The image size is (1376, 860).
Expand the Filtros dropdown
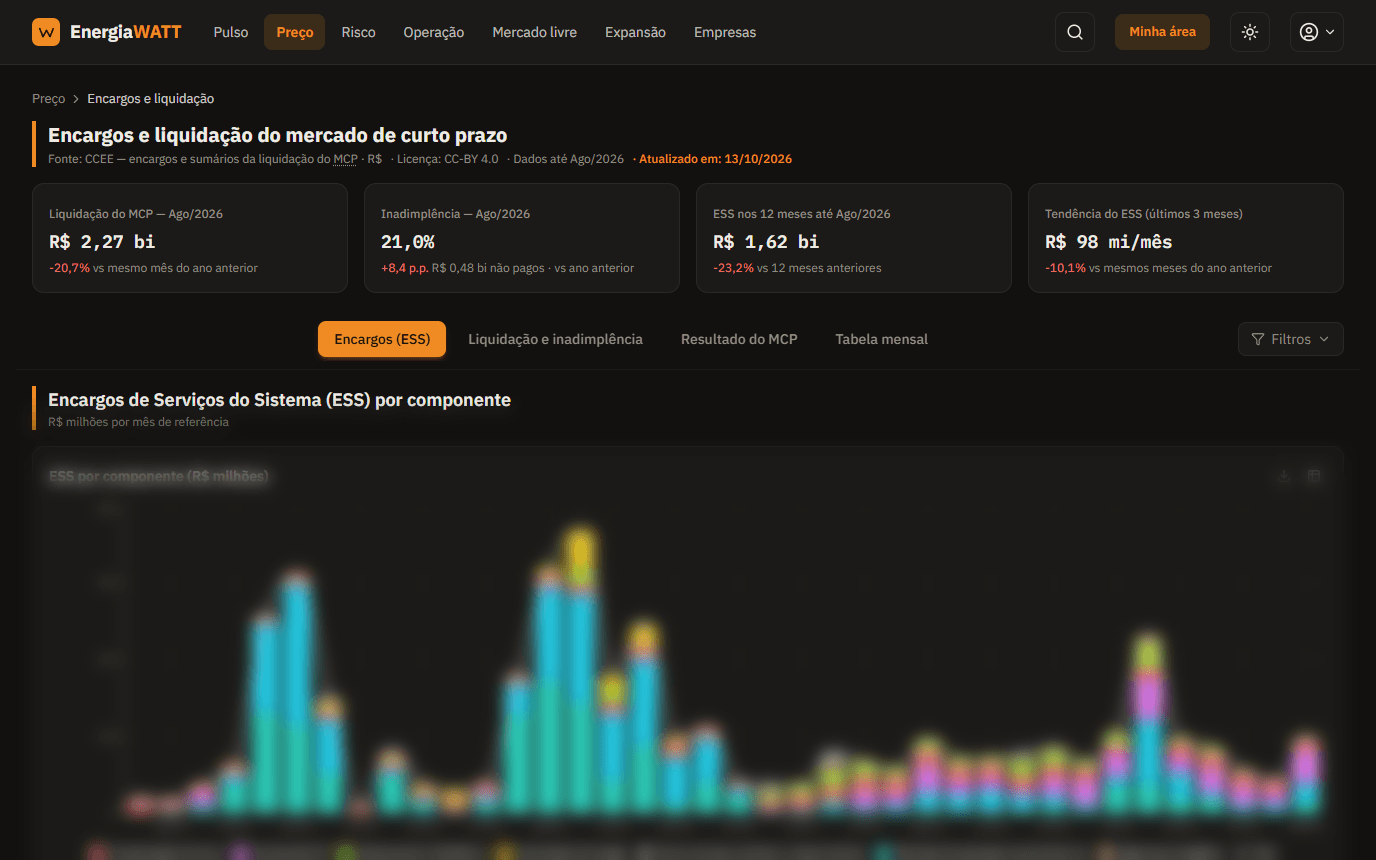pos(1290,339)
